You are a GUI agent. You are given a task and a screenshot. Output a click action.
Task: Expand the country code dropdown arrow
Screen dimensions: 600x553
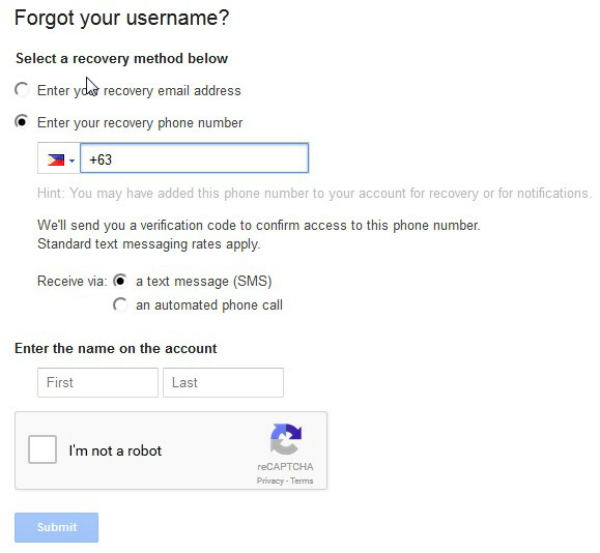click(x=72, y=160)
